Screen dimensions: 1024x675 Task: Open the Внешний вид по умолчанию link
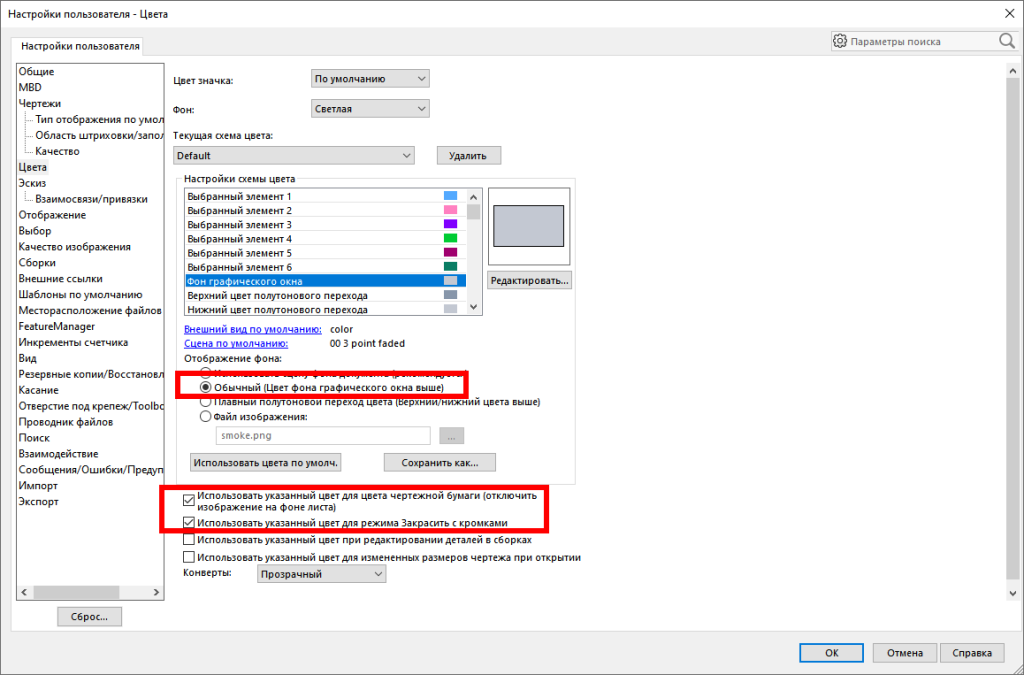click(252, 329)
